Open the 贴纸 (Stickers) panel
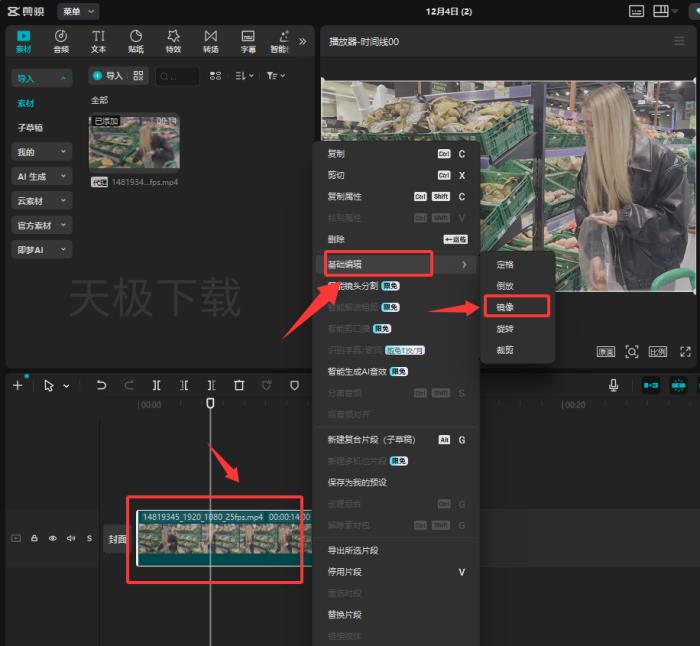This screenshot has width=700, height=646. click(135, 40)
